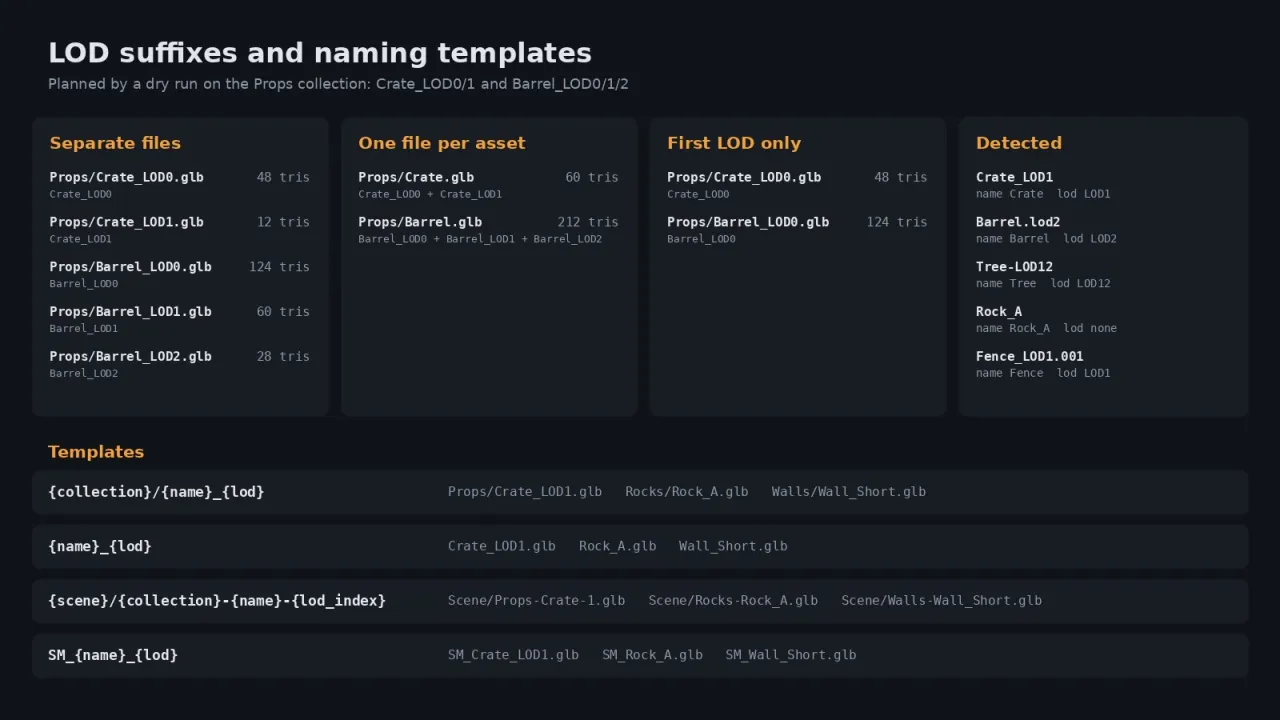Click the "LOD suffixes and naming templates" heading
The image size is (1280, 720).
coord(320,53)
